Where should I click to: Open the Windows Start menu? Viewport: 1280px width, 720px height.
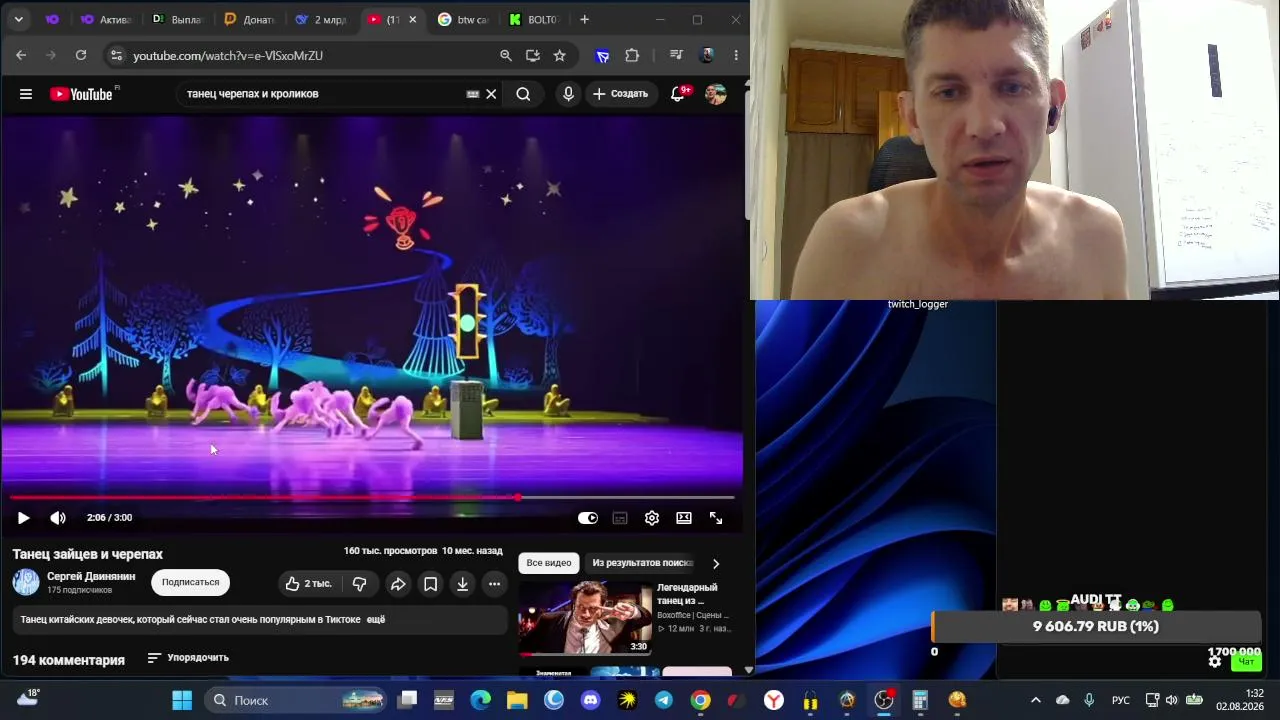click(182, 700)
